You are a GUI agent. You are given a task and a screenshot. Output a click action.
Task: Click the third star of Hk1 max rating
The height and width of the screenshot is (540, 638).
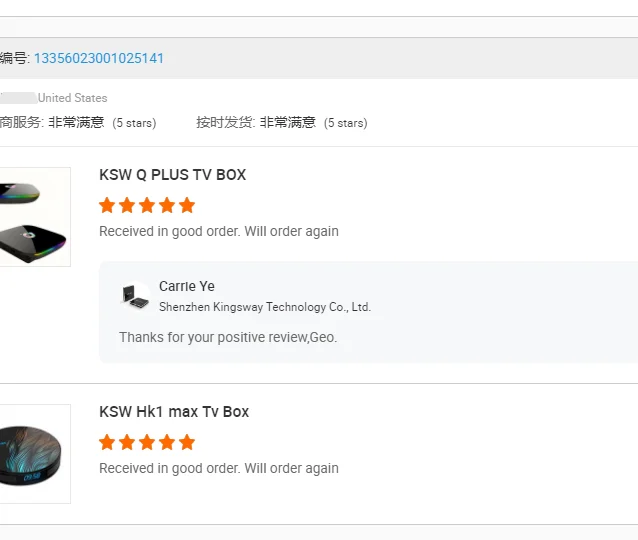[147, 442]
